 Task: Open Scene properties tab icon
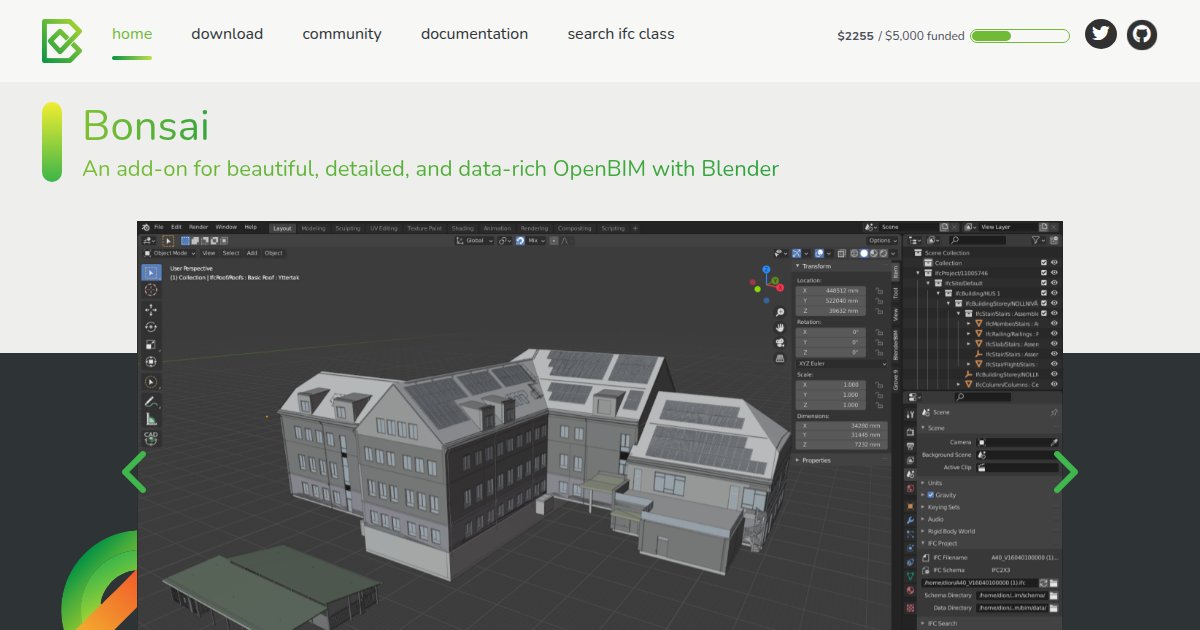tap(910, 474)
